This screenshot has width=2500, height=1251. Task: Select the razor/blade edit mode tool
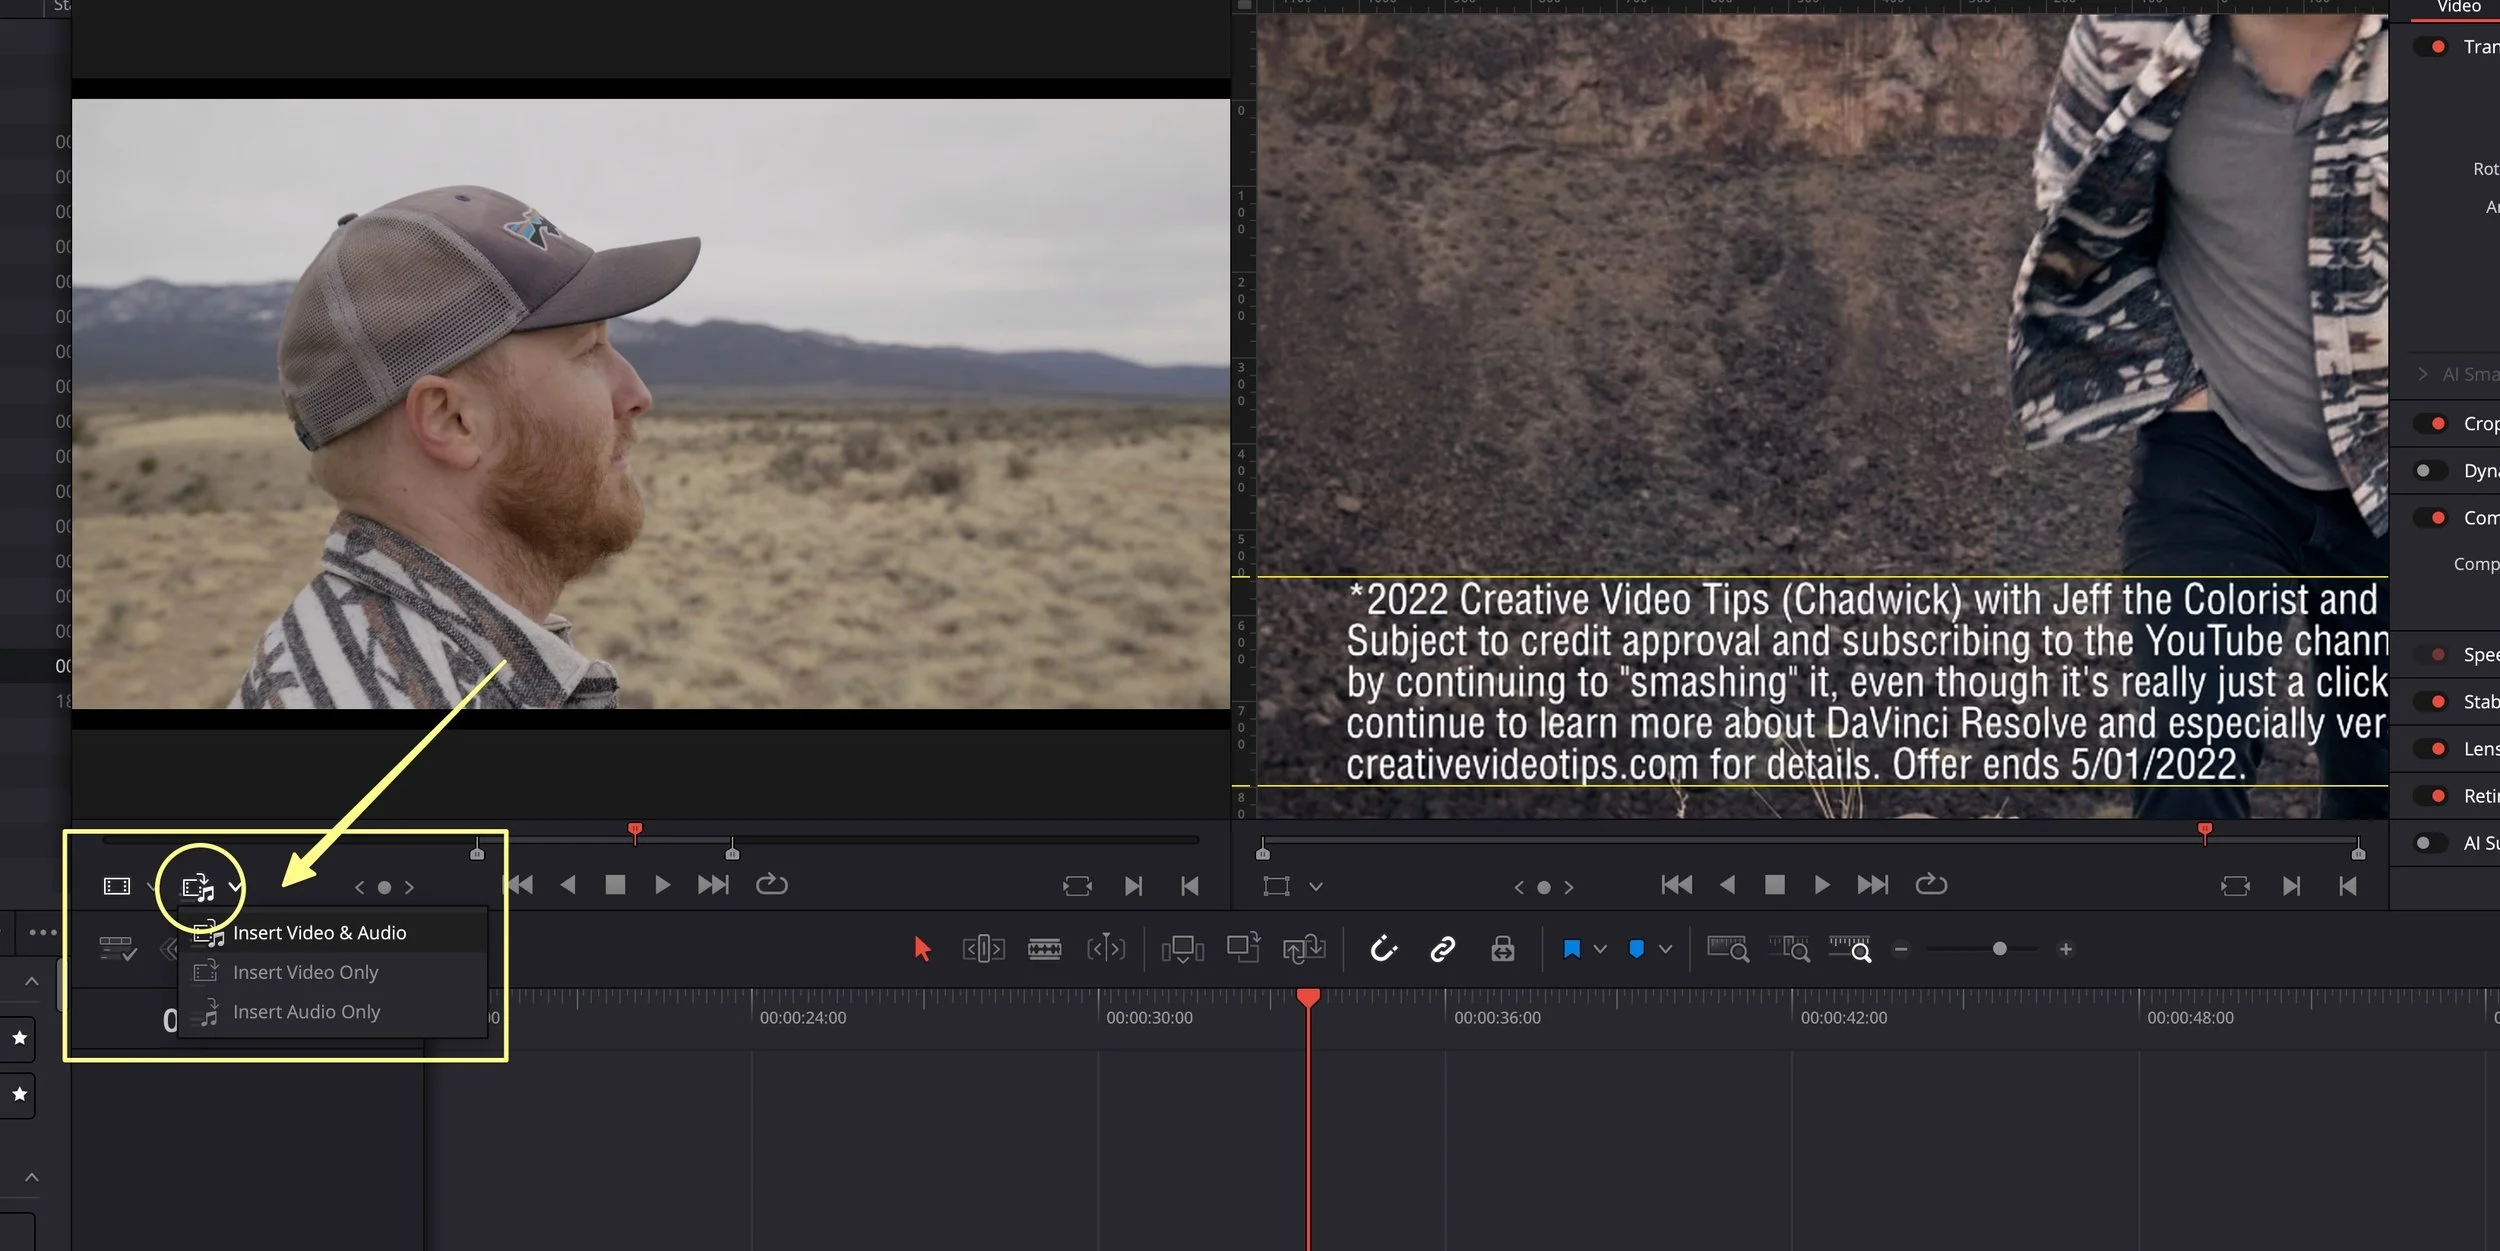[x=1046, y=948]
